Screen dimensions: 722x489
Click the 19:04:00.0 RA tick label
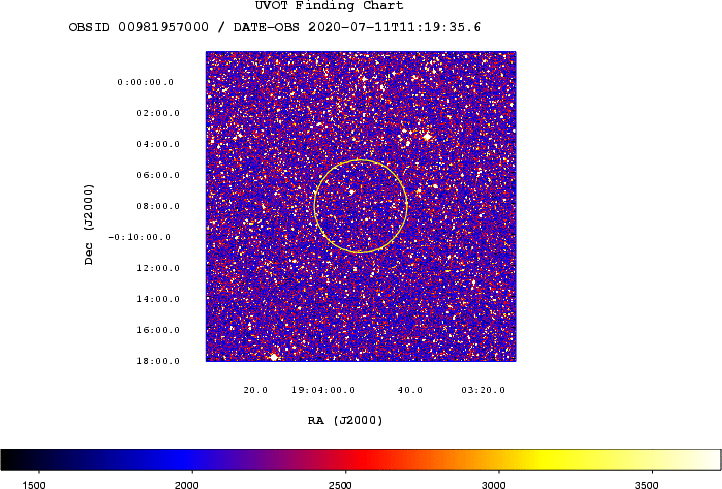(x=323, y=390)
